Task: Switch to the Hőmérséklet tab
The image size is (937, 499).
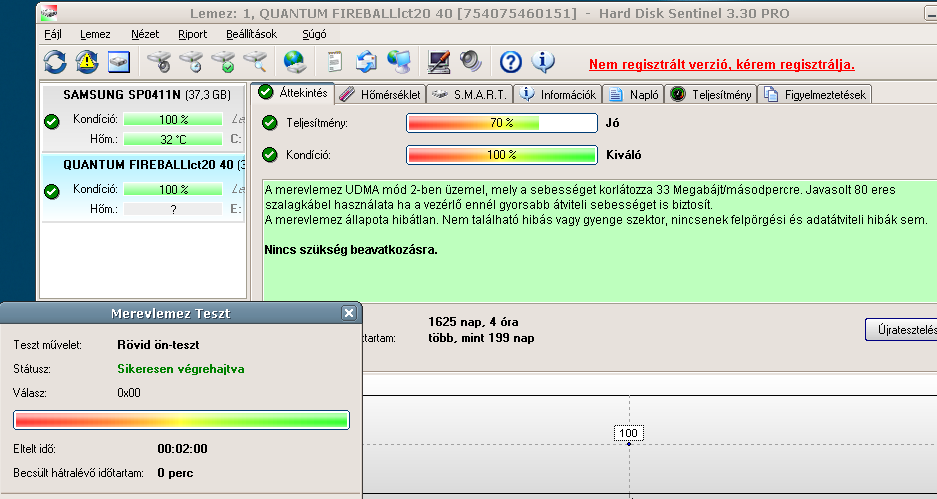Action: [x=380, y=94]
